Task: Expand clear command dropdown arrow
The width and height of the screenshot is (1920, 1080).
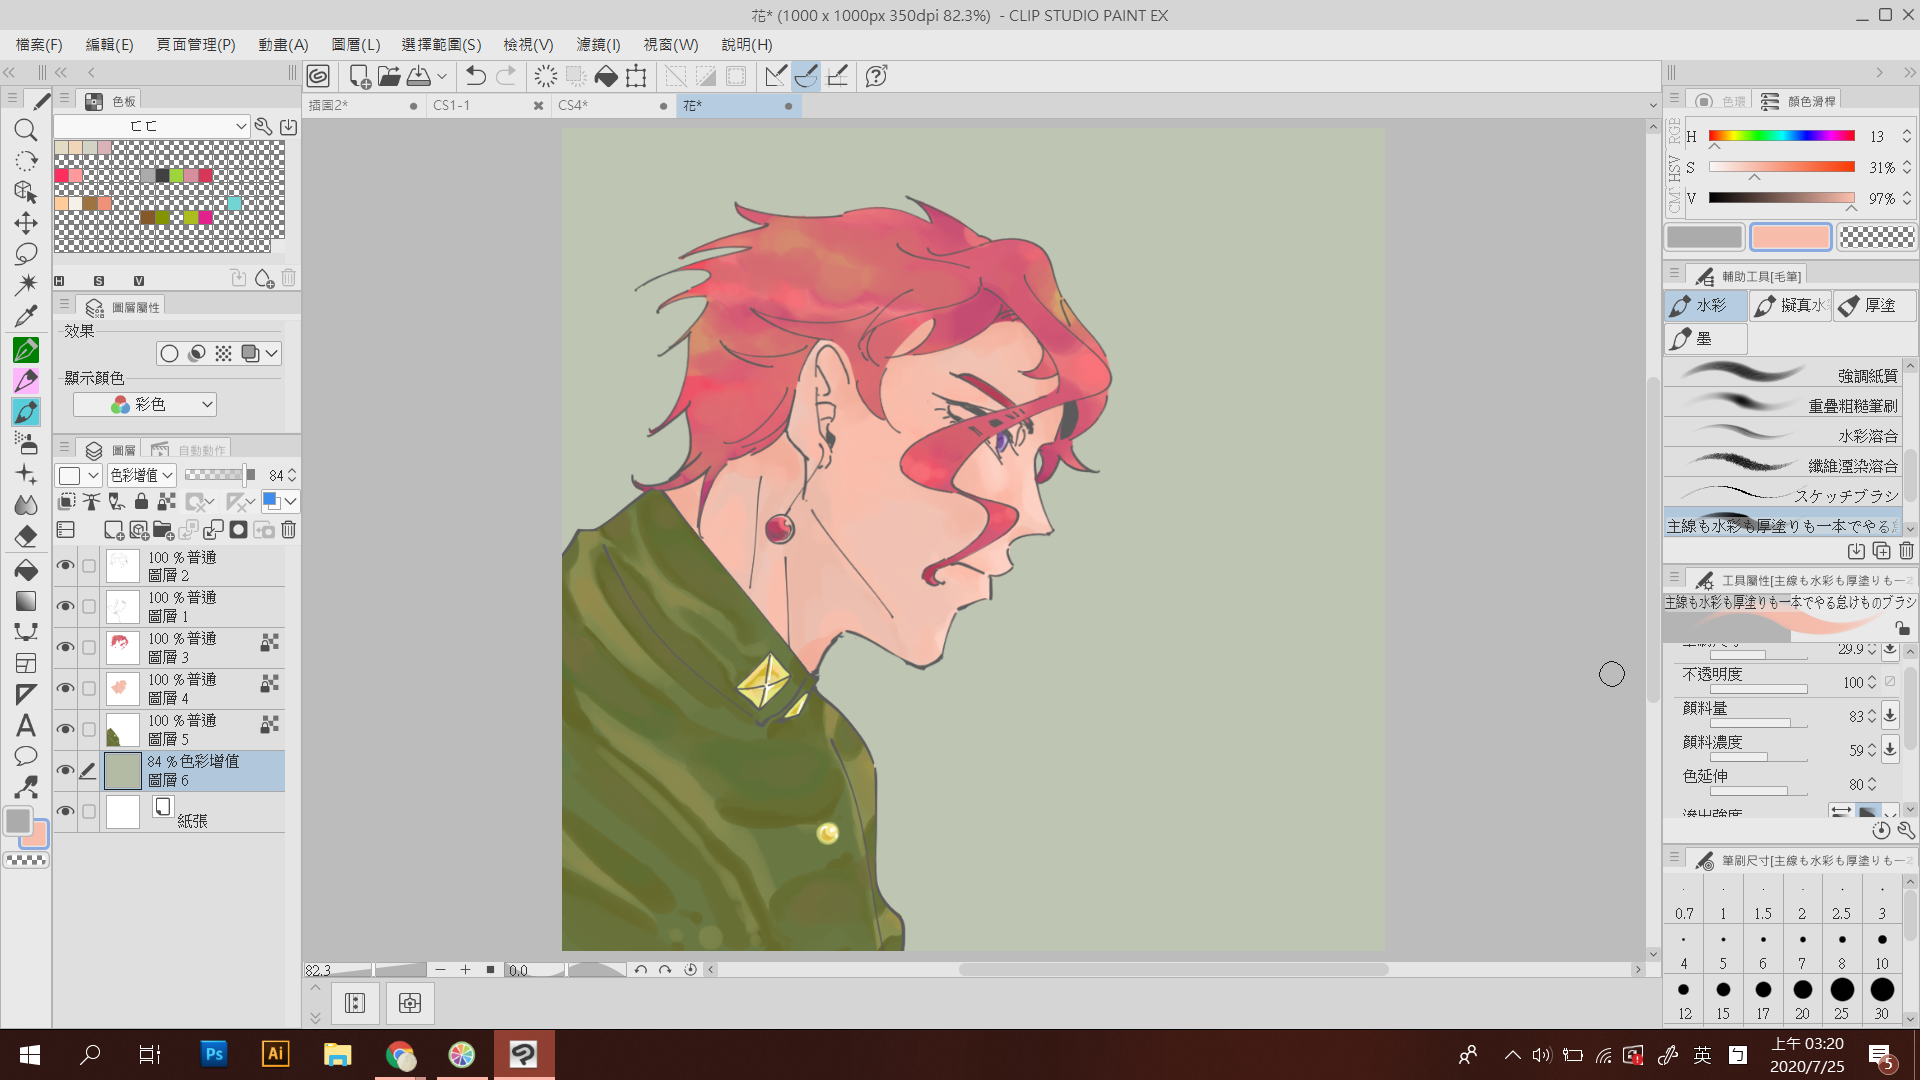Action: tap(441, 76)
